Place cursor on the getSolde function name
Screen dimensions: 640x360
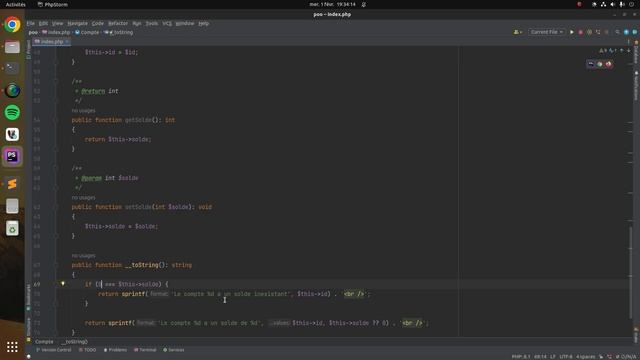point(138,120)
